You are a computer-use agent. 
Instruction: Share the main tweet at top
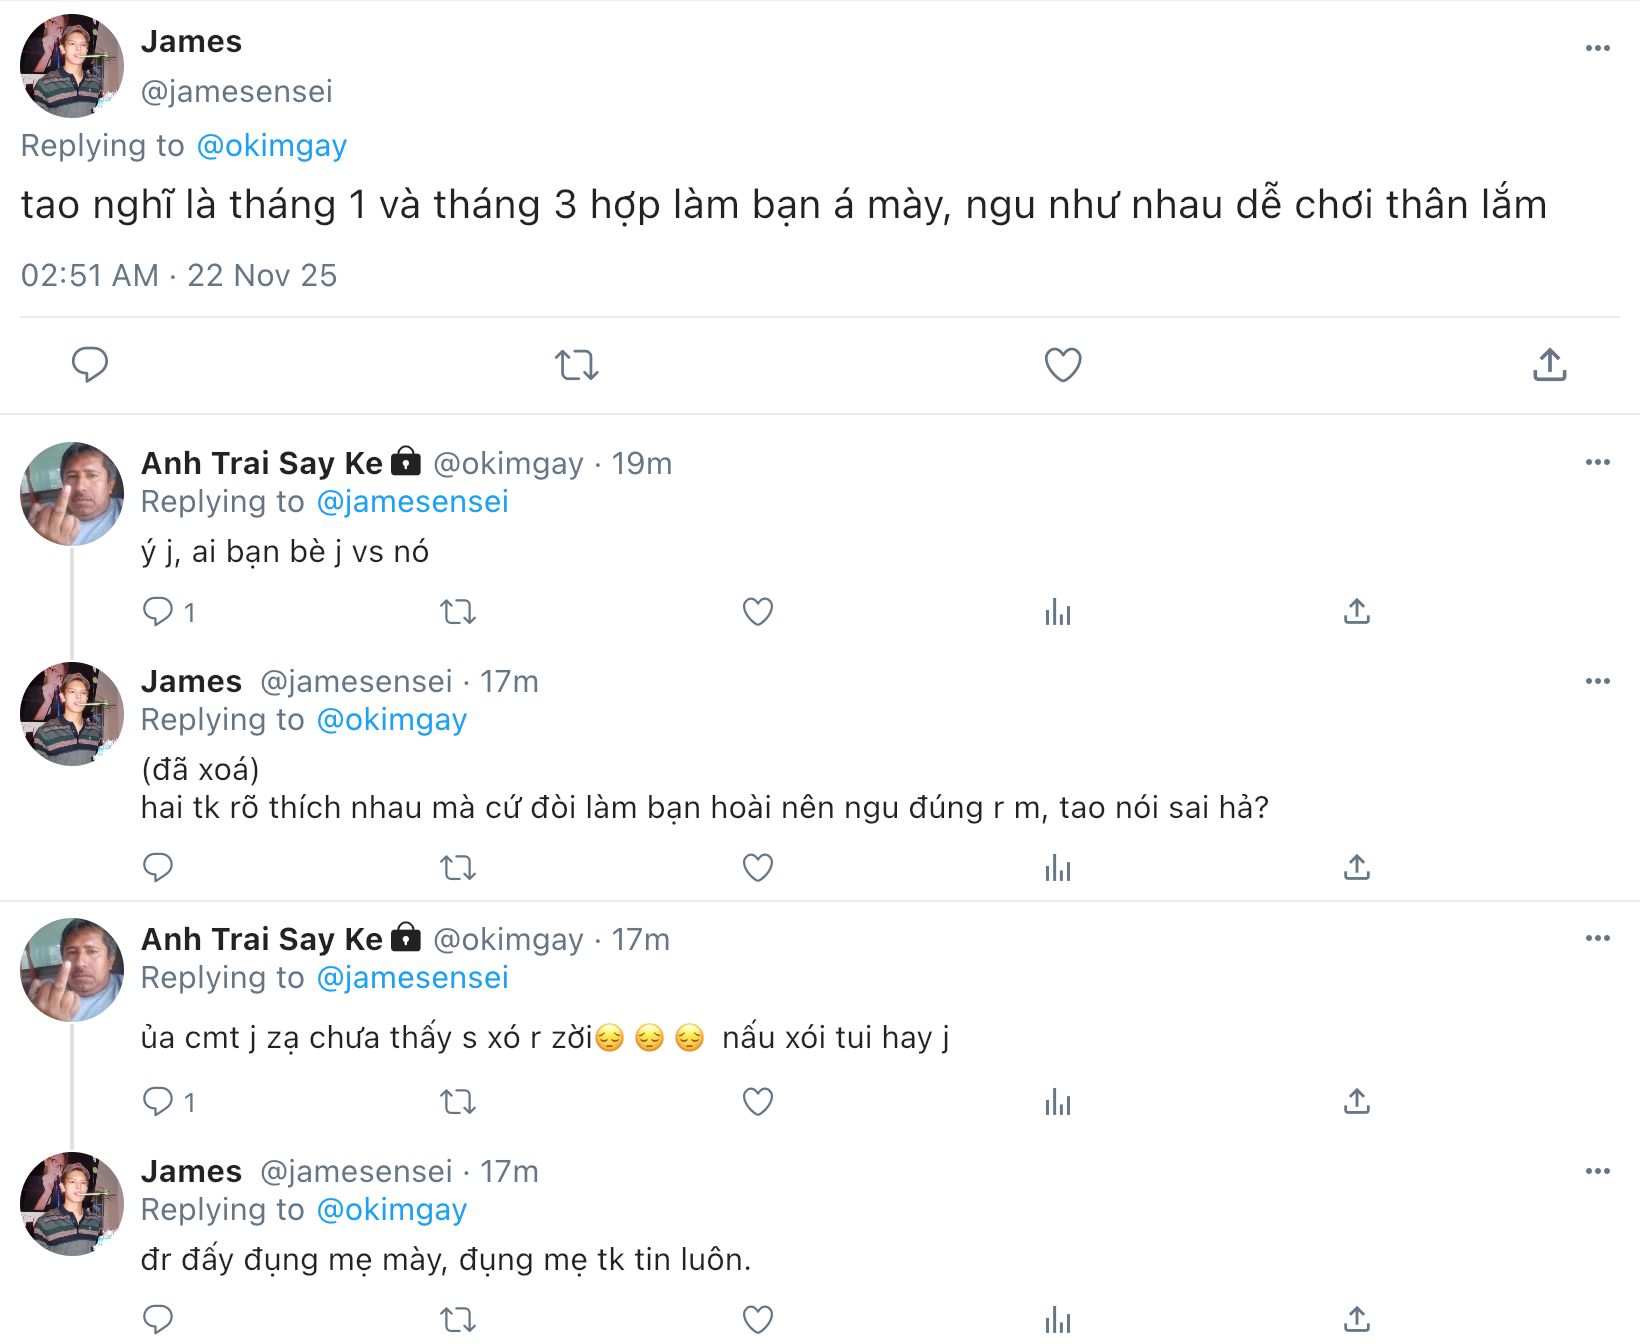pos(1549,365)
